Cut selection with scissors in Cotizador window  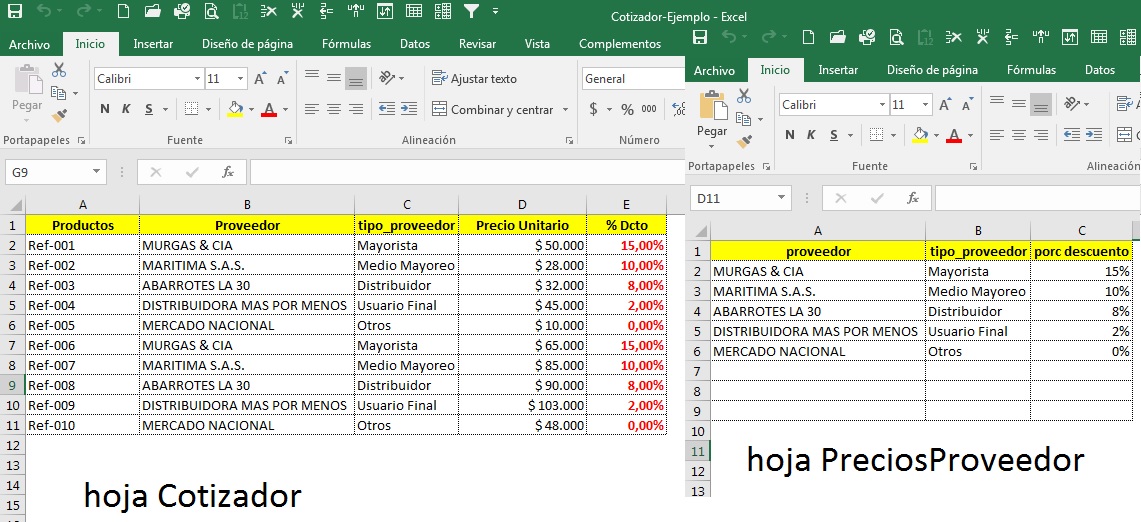click(x=59, y=70)
